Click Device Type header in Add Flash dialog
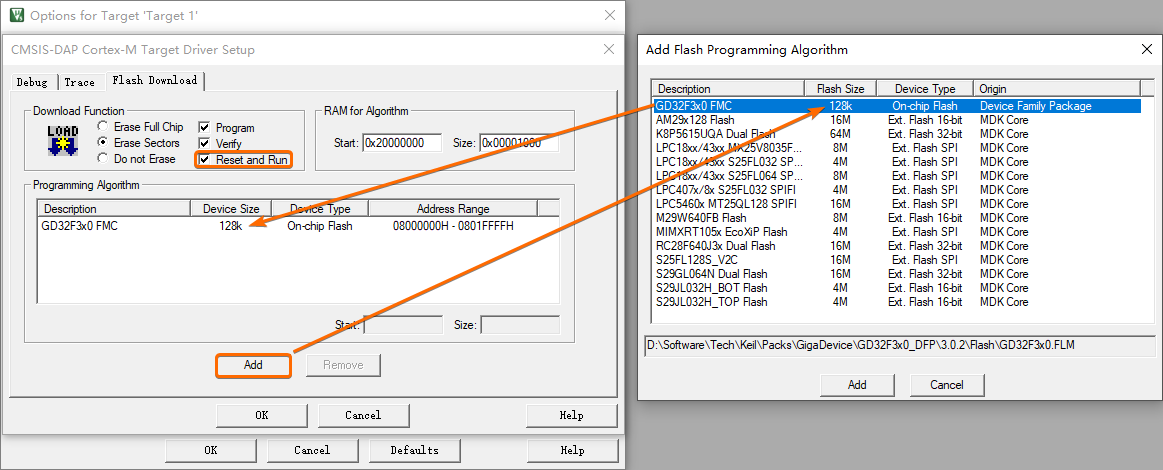 925,89
